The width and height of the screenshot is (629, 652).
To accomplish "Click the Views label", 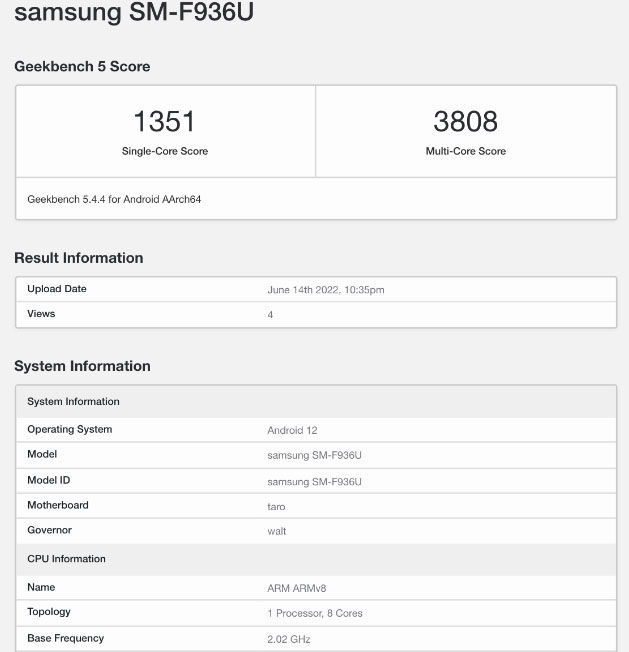I will tap(41, 314).
